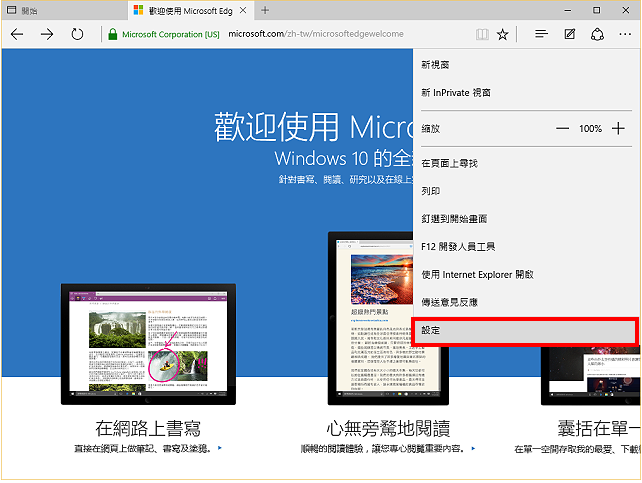Click Microsoft Corporation [US] certificate label

pyautogui.click(x=171, y=34)
